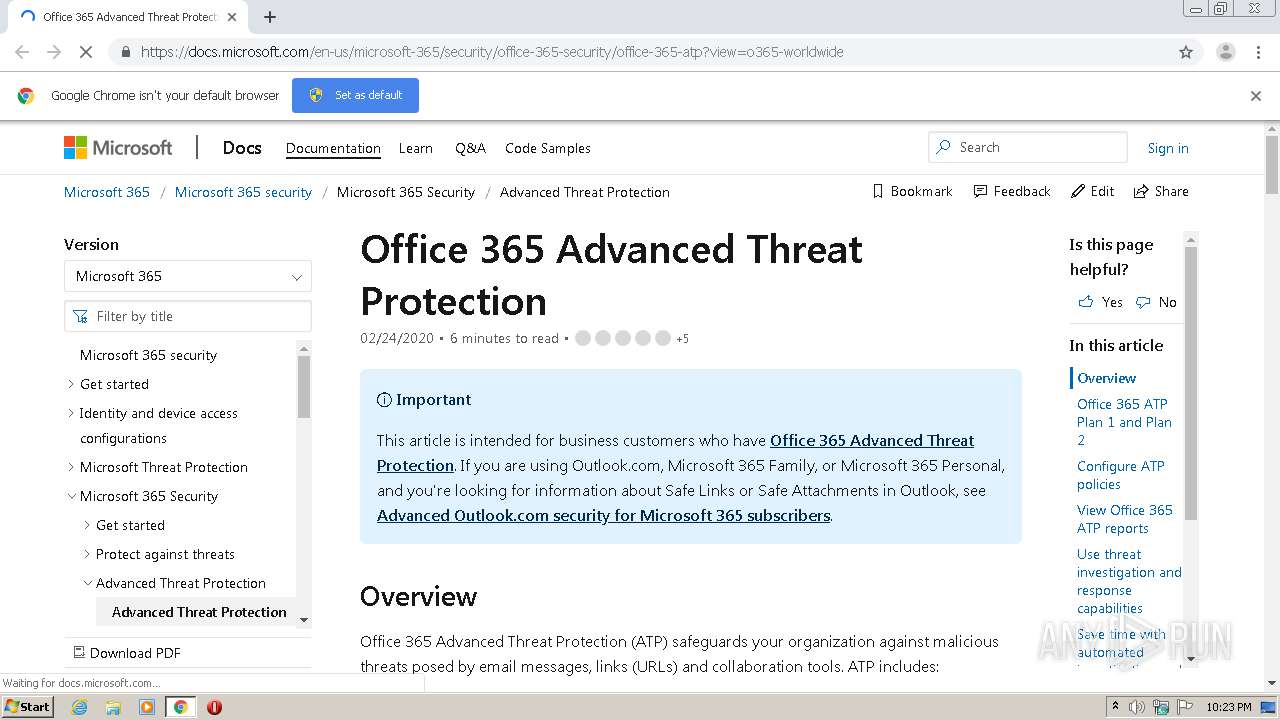The height and width of the screenshot is (720, 1280).
Task: Expand the Get started node under Microsoft 365 security
Action: (71, 384)
